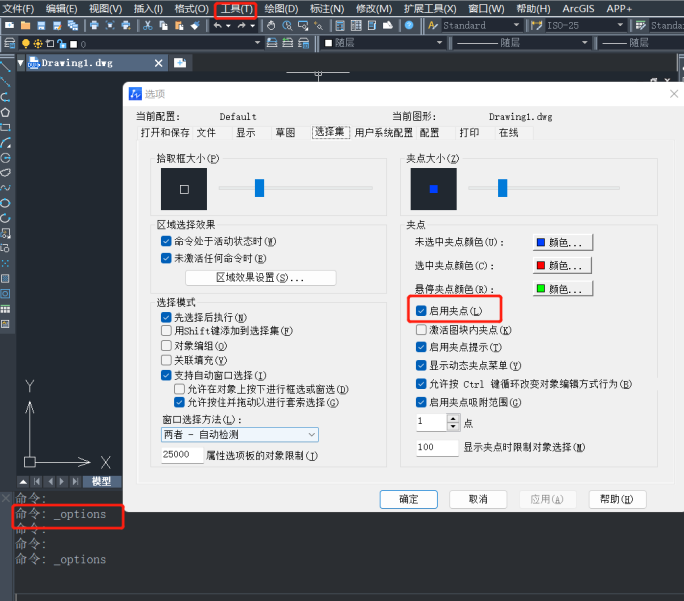Click 未选中夹点颜色 颜色... button

[563, 242]
